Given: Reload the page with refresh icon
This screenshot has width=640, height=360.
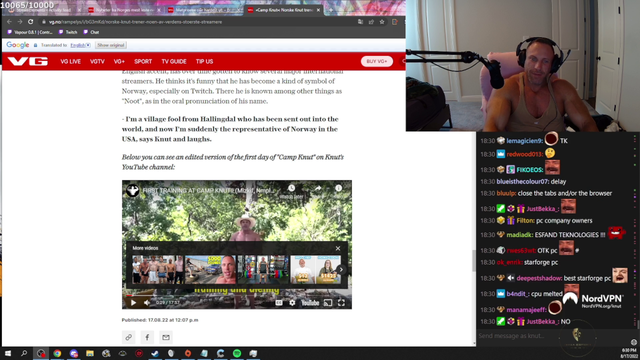Looking at the screenshot, I should point(31,22).
